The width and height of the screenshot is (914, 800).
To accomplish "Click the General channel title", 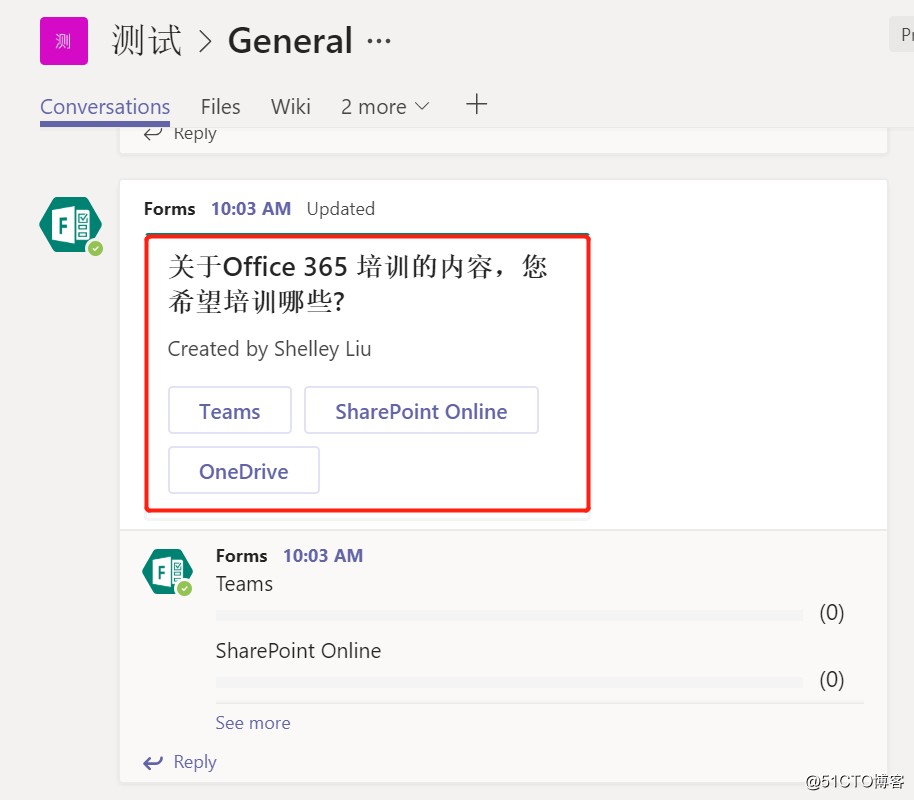I will click(290, 41).
